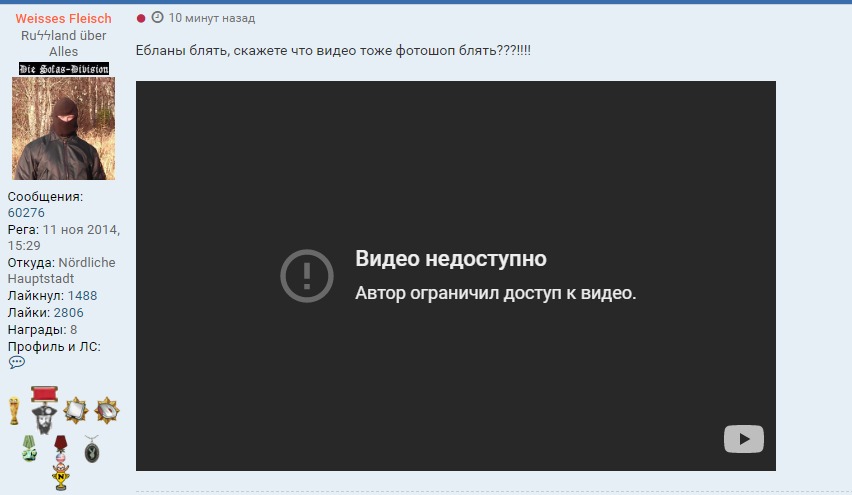Click the YouTube logo in video player

point(744,439)
